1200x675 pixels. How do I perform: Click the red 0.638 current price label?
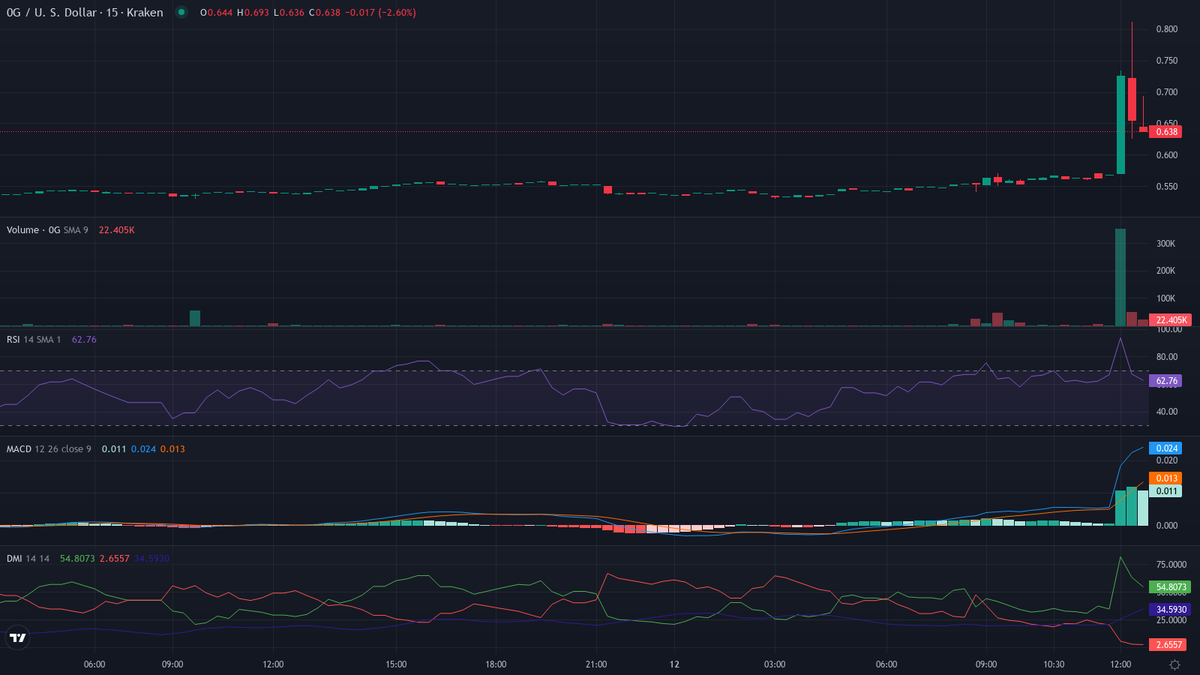1166,131
